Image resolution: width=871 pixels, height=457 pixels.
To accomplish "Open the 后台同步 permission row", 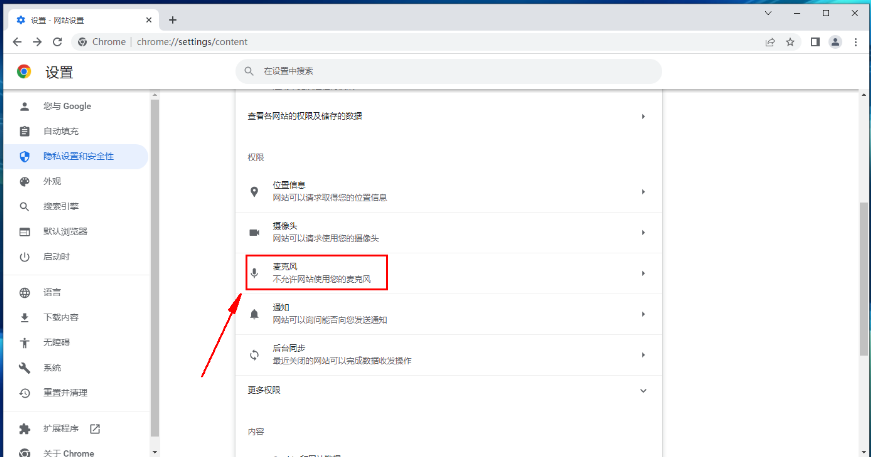I will coord(449,355).
